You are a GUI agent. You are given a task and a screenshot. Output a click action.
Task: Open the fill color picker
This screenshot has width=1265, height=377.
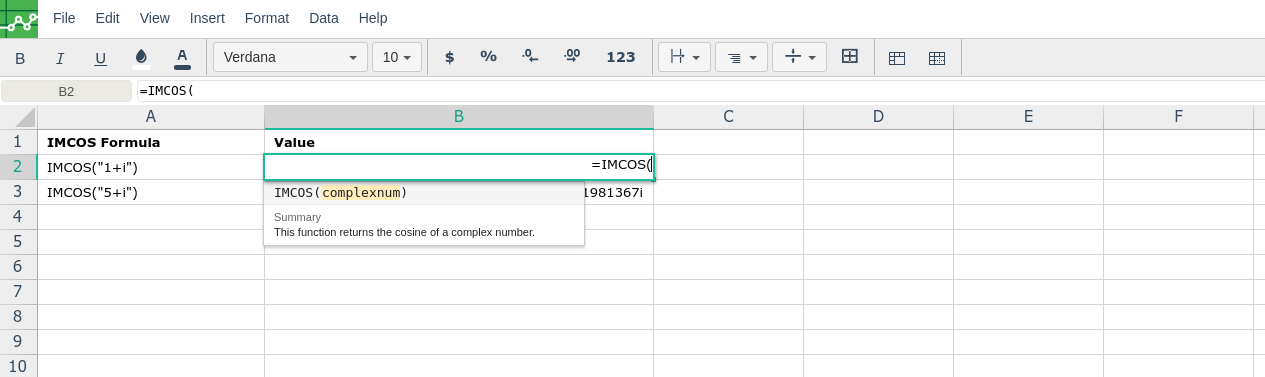click(141, 57)
